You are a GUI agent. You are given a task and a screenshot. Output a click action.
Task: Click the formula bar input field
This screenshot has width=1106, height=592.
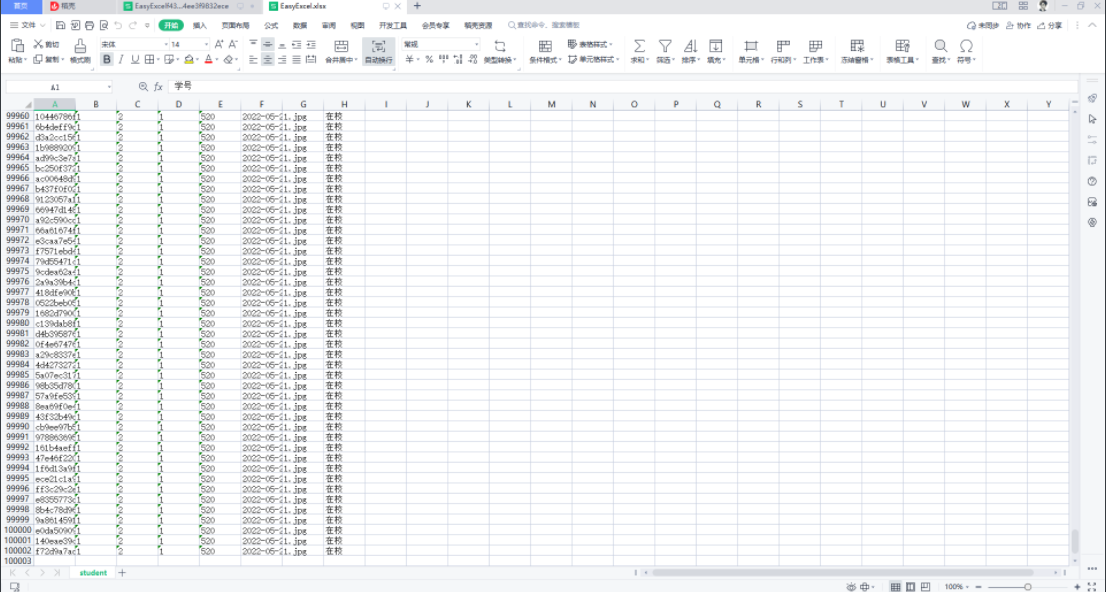click(623, 86)
